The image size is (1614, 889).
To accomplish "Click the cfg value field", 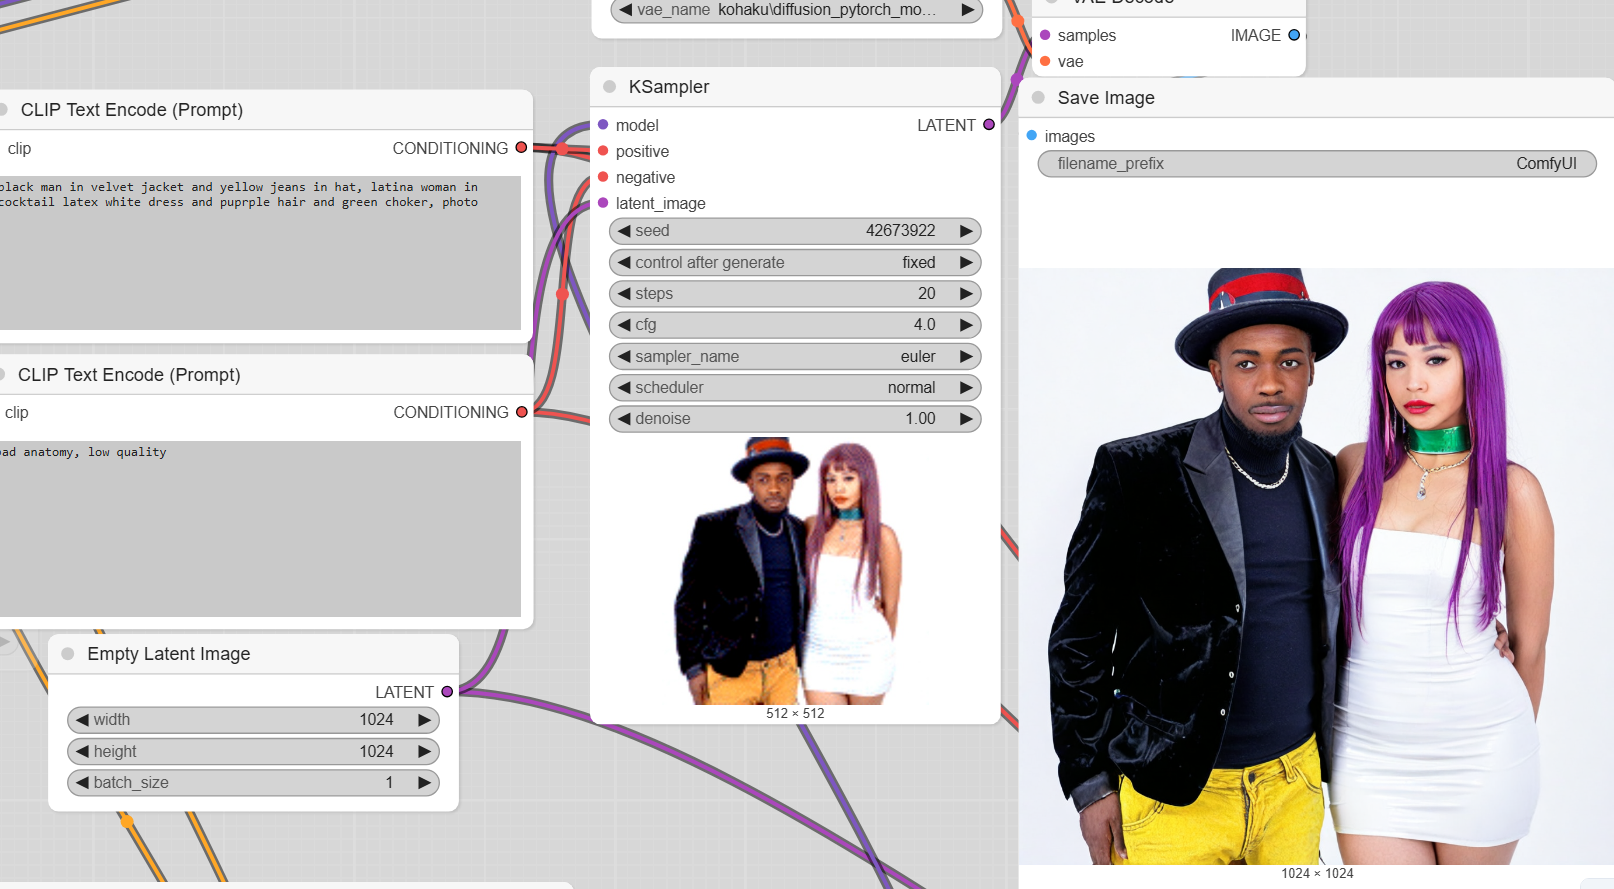I will [795, 325].
